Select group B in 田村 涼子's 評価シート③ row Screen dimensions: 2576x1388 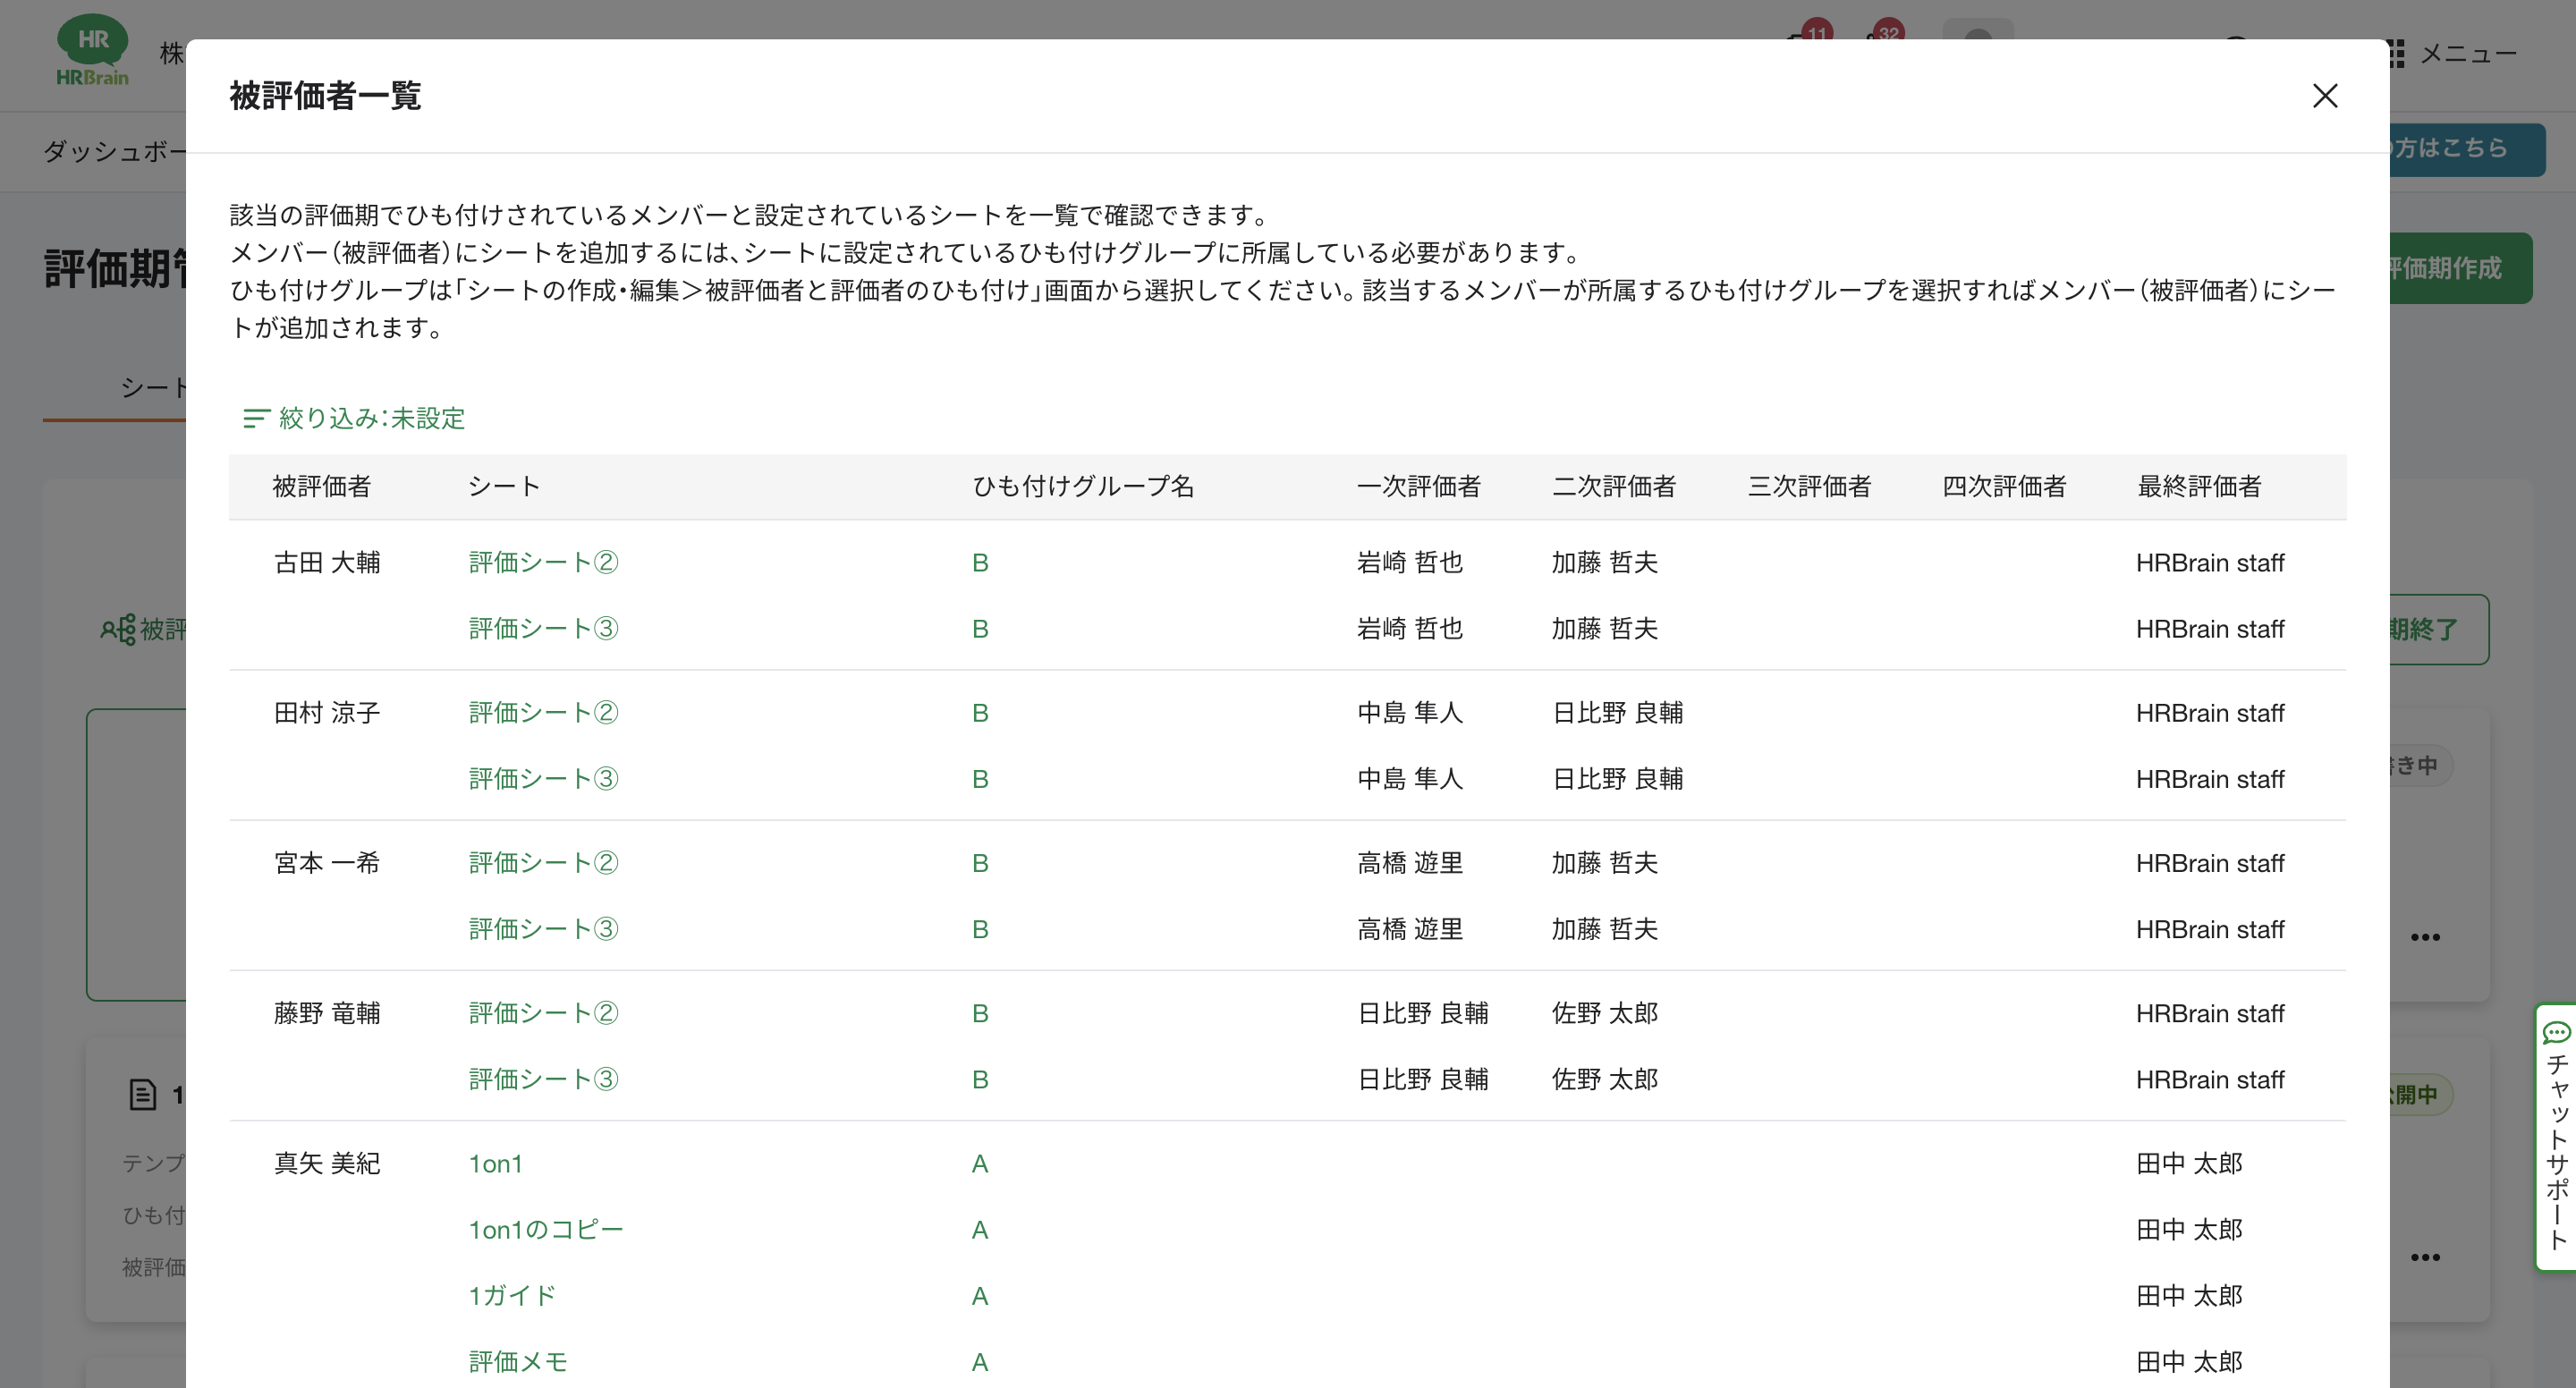[980, 779]
